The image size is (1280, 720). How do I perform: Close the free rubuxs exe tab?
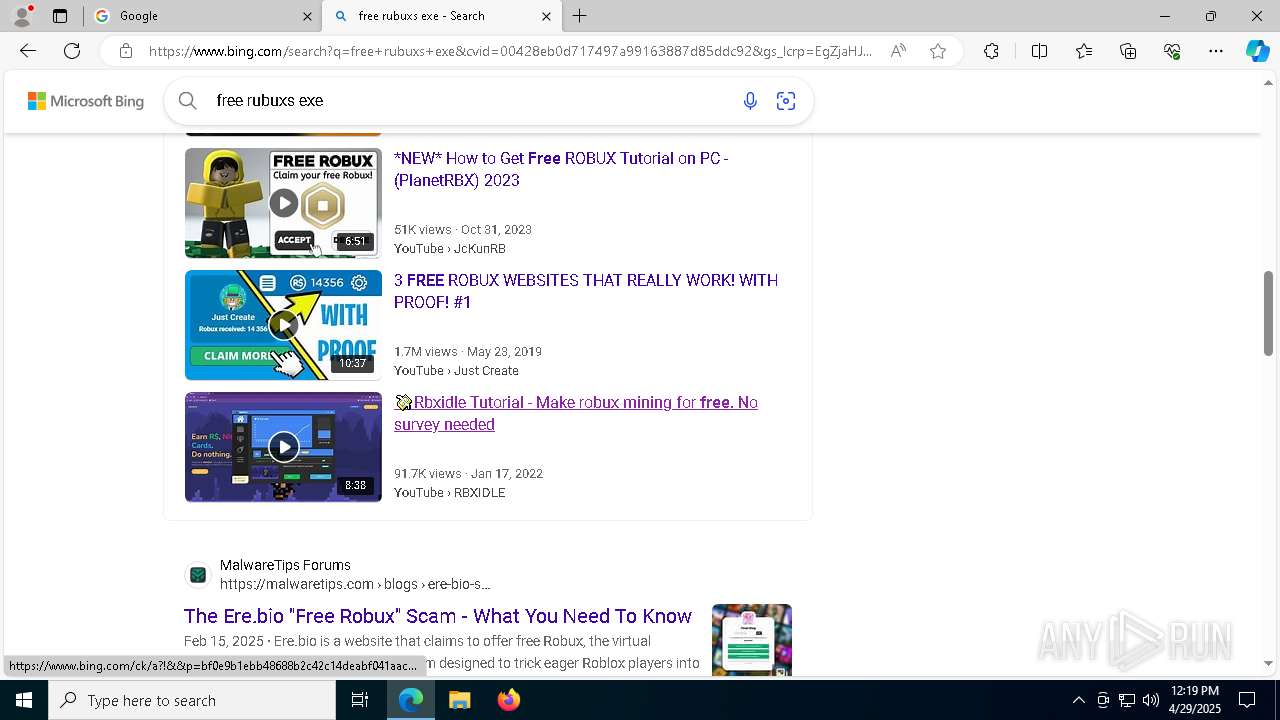tap(546, 16)
